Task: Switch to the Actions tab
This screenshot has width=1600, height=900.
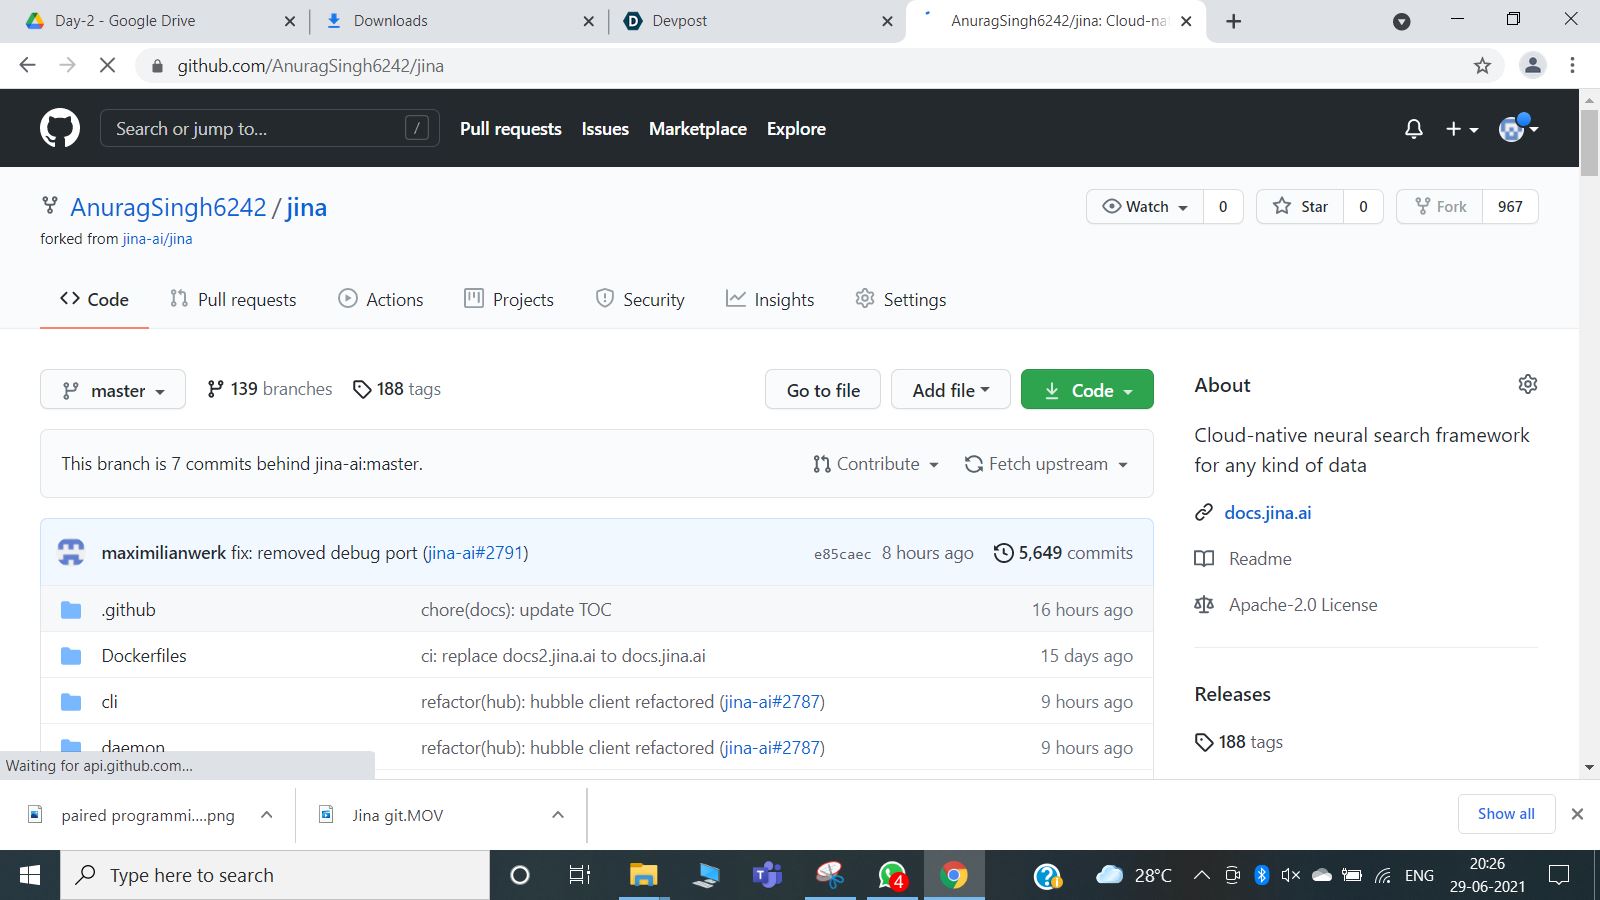Action: coord(381,299)
